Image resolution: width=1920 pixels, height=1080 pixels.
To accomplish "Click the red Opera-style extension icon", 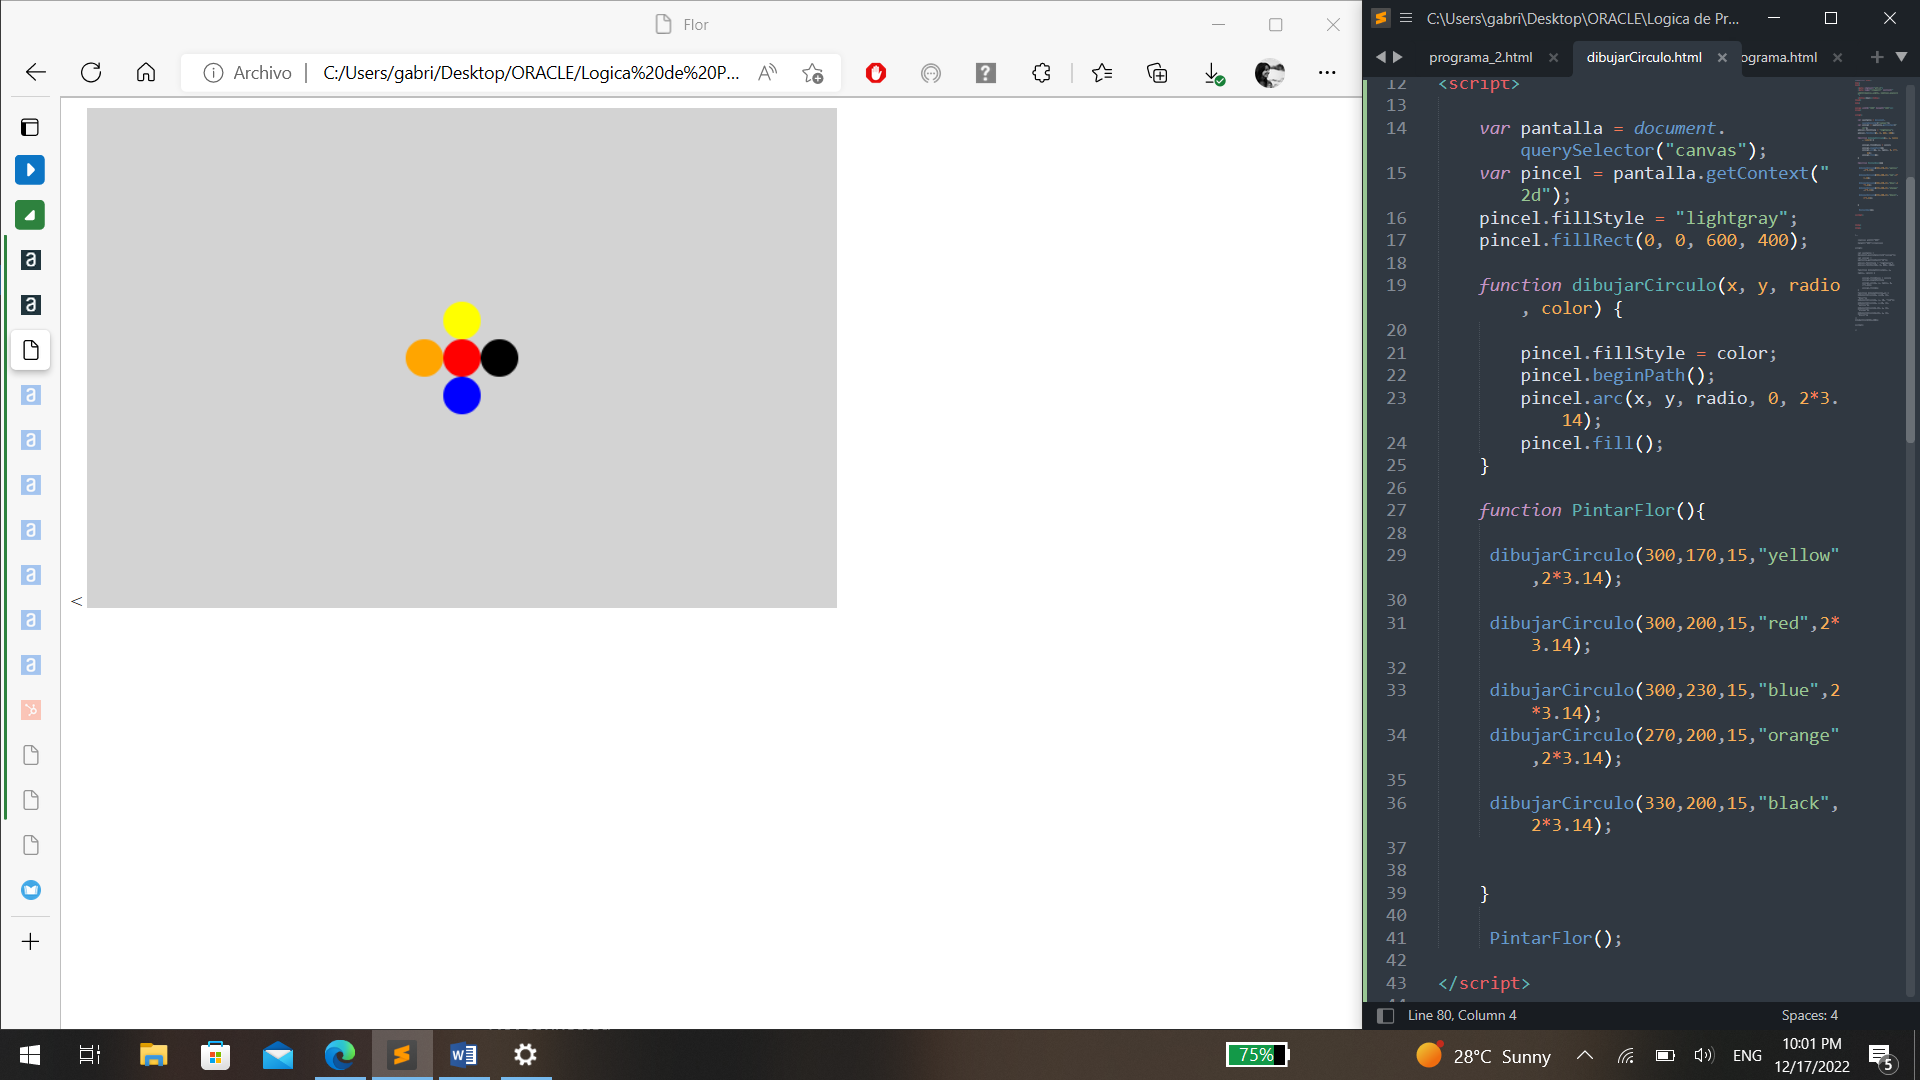I will tap(876, 73).
